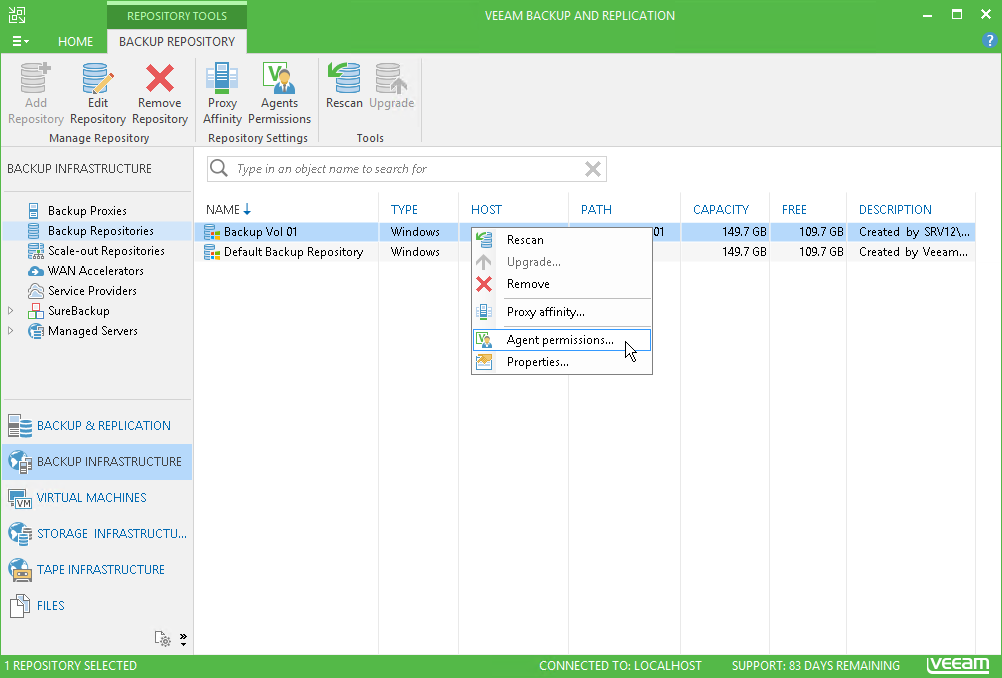Click Connected to: Localhost status text
Screen dimensions: 1002x678
point(620,666)
